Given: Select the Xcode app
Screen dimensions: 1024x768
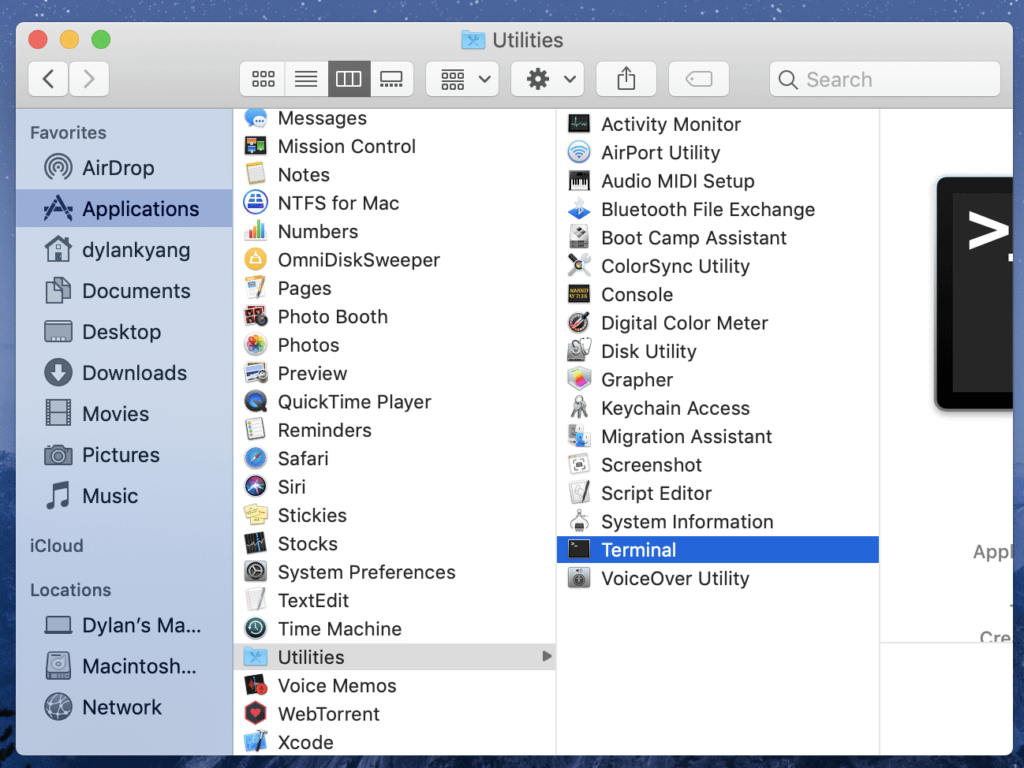Looking at the screenshot, I should (394, 743).
